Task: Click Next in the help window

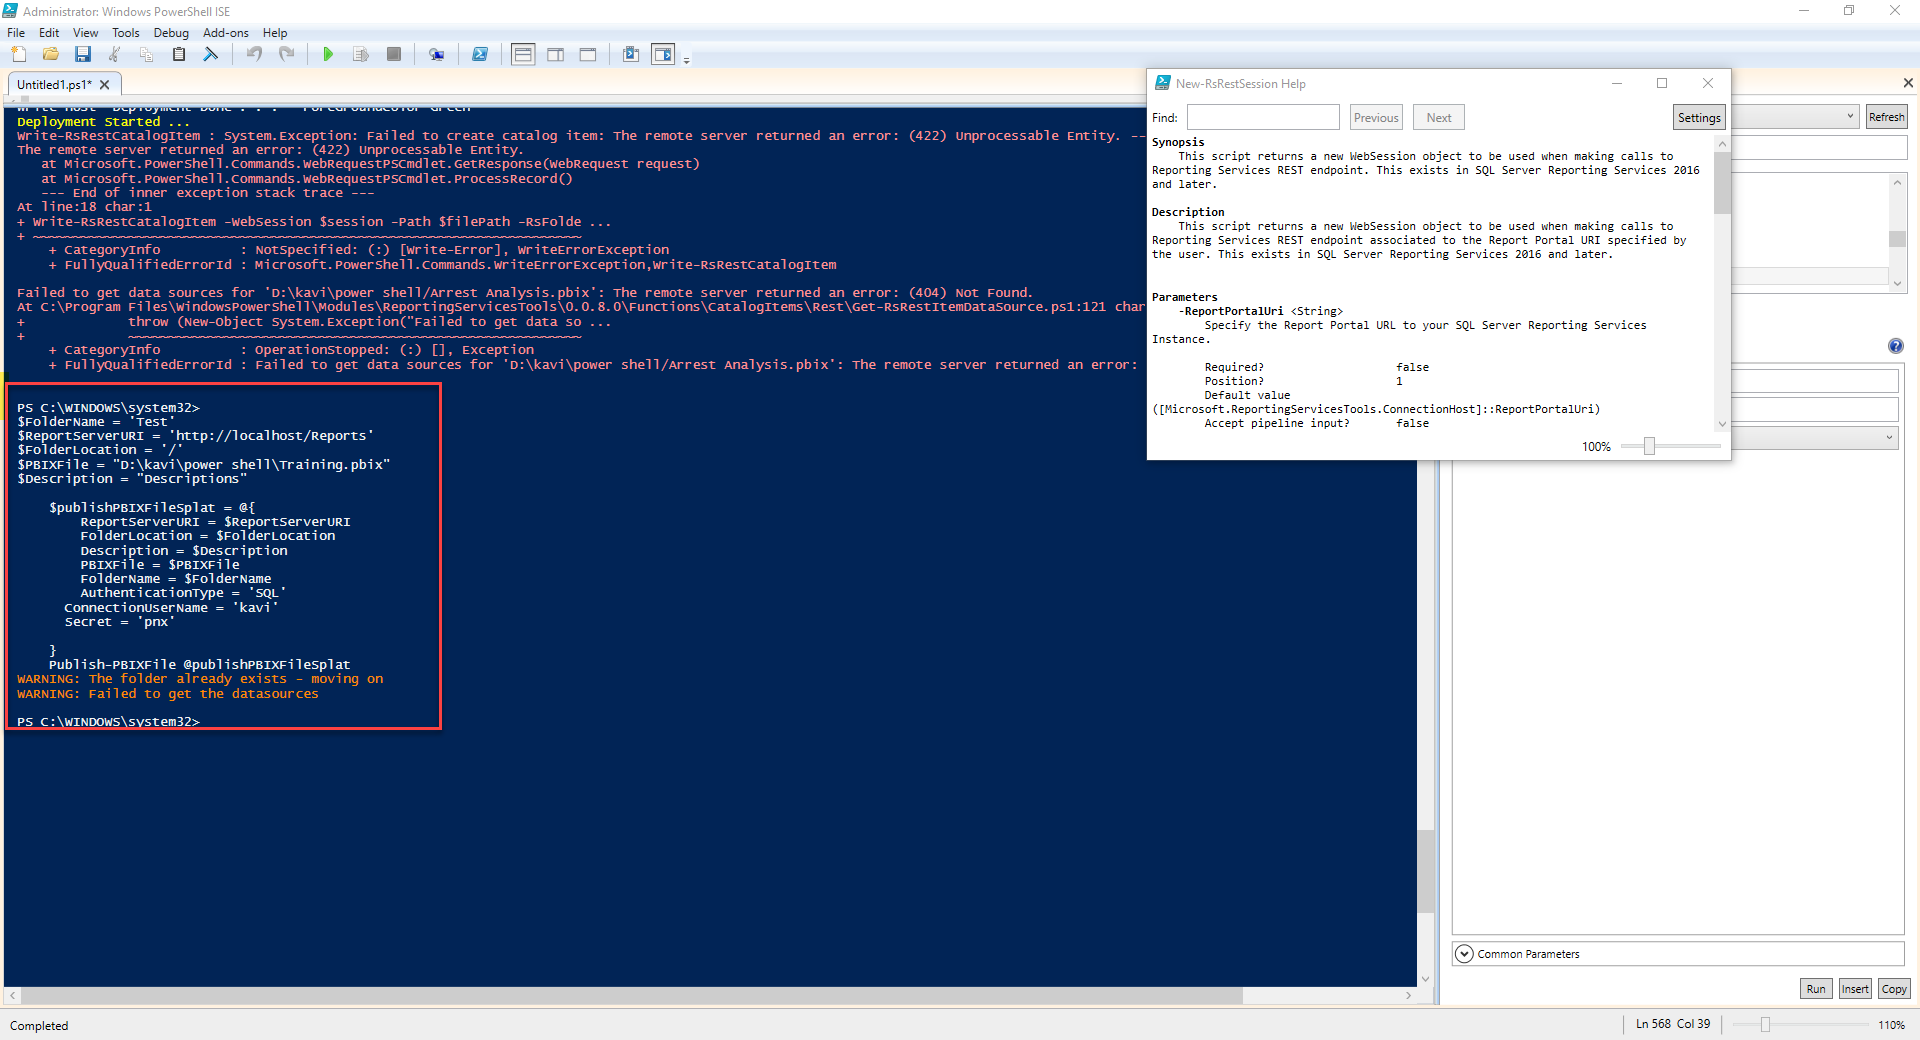Action: click(1437, 117)
